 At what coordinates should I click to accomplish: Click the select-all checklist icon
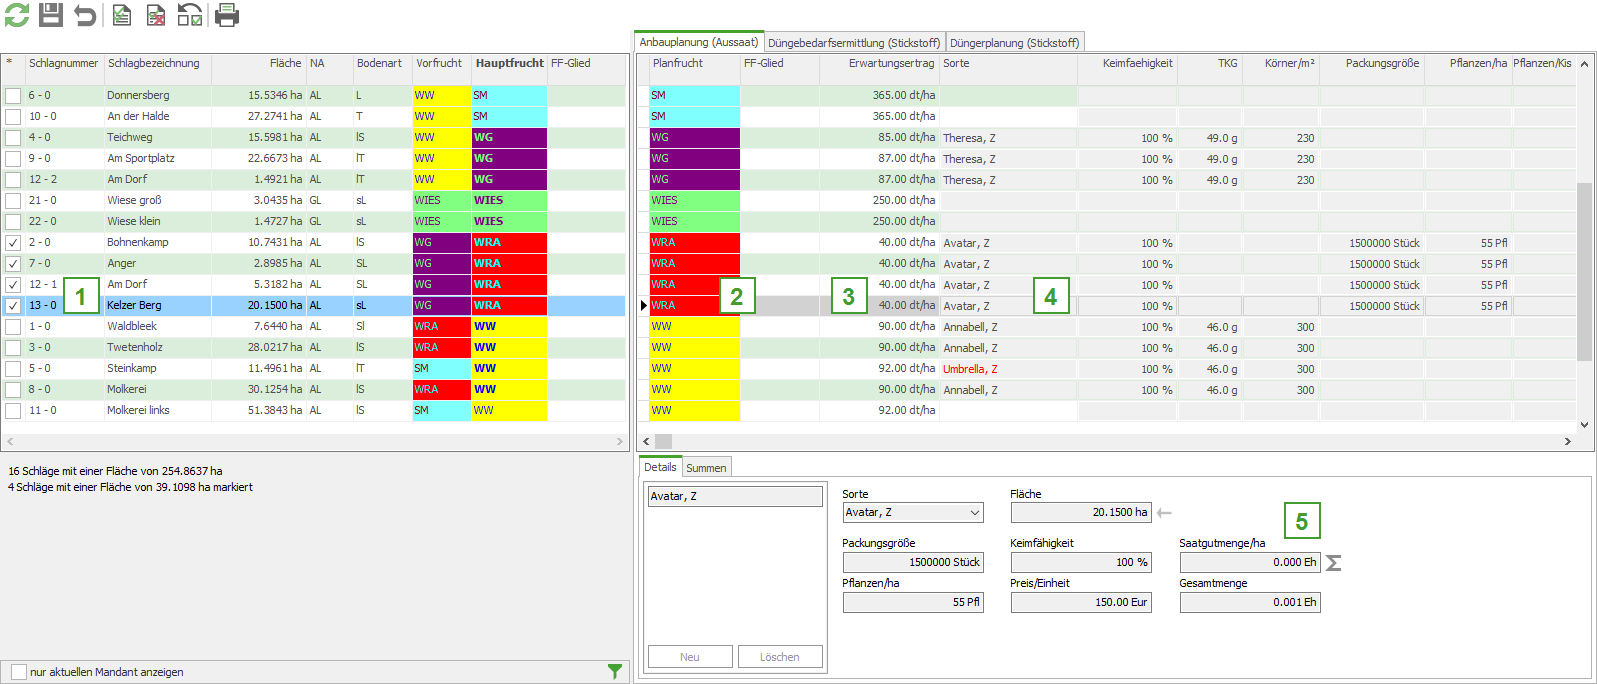click(121, 15)
